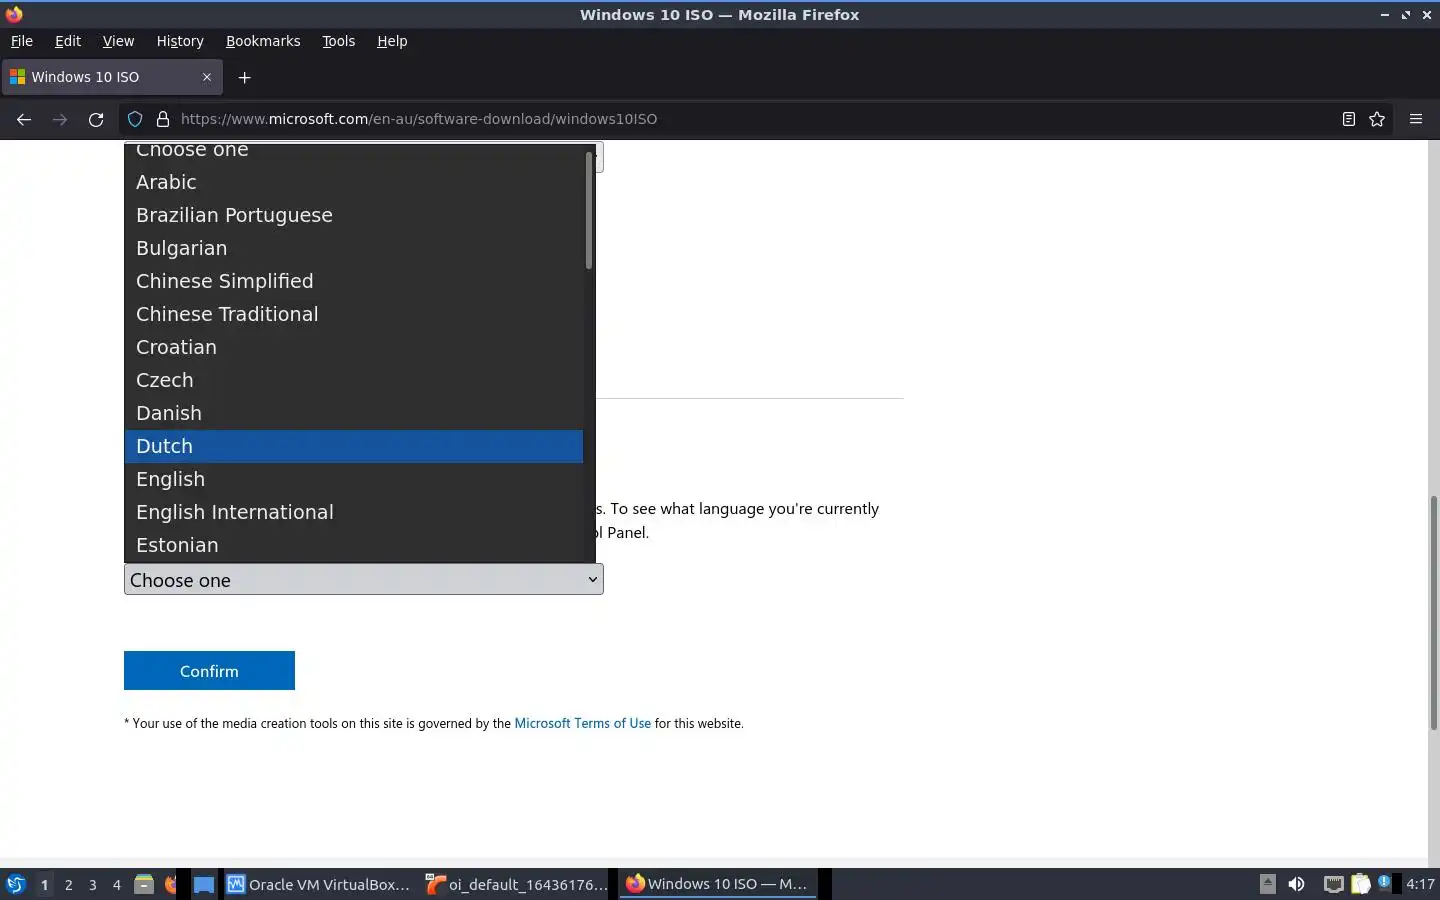Choose Brazilian Portuguese language option
The width and height of the screenshot is (1440, 900).
354,215
